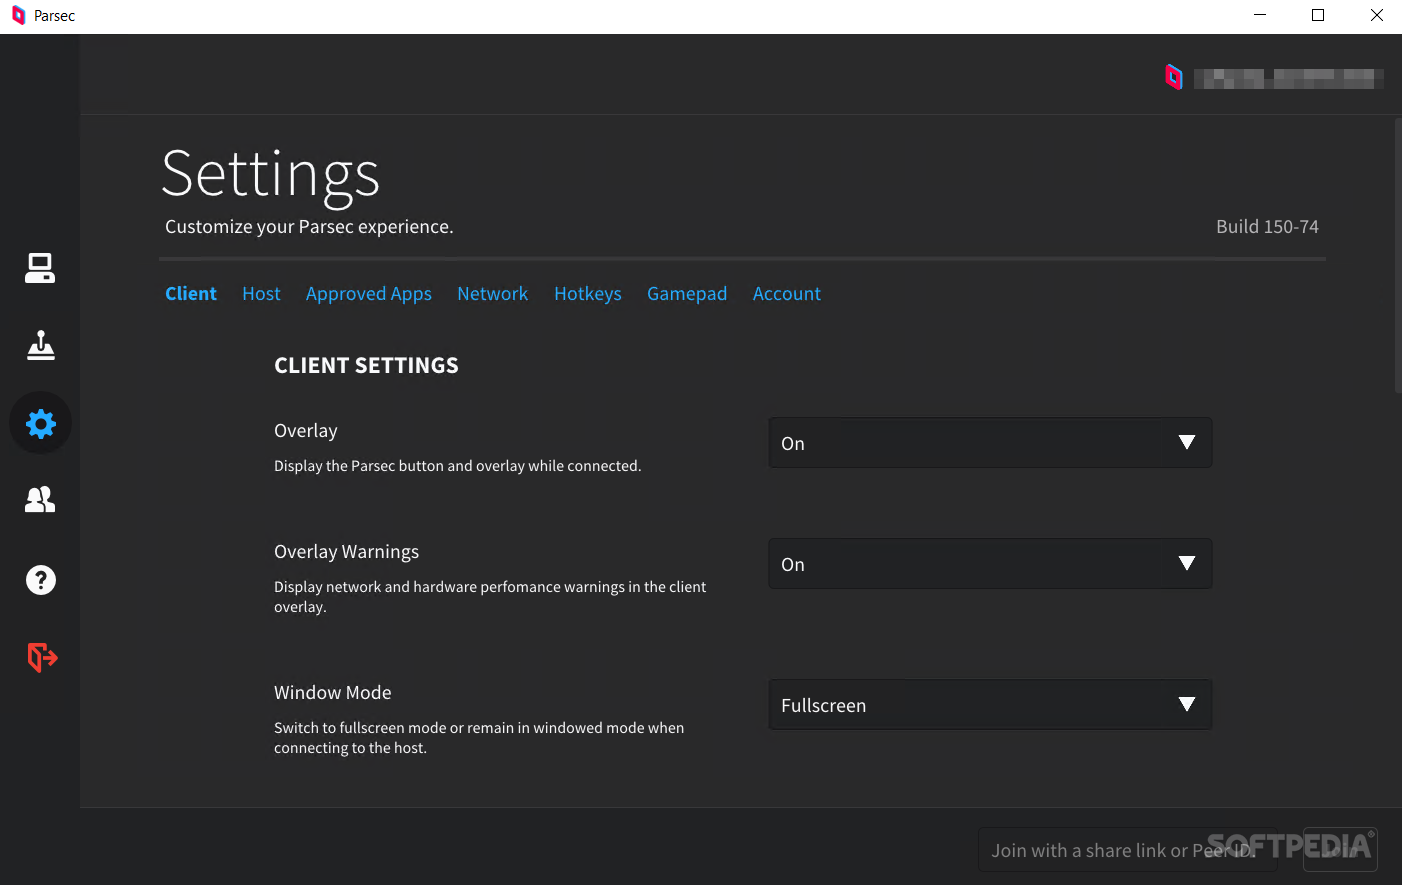Screen dimensions: 1402x885
Task: Minimize the Parsec window
Action: (1260, 15)
